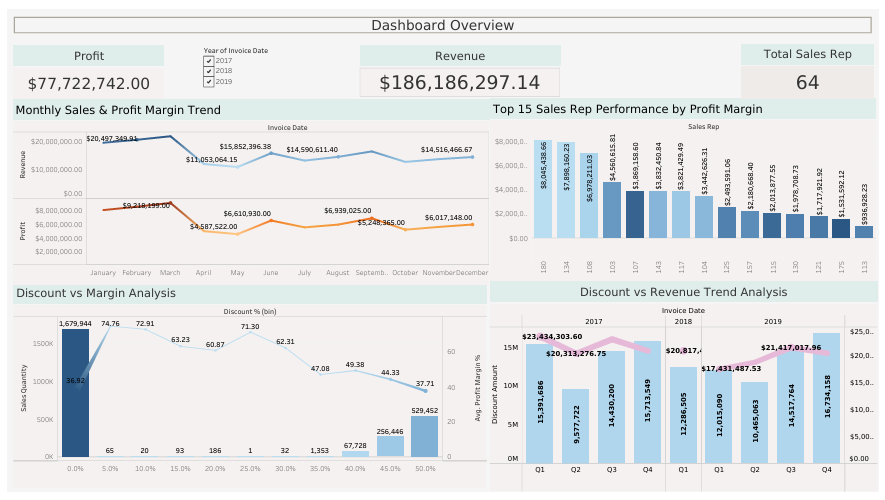Click the 2019 Q3 discount bar 14,517,764
This screenshot has height=500, width=885.
pyautogui.click(x=791, y=407)
